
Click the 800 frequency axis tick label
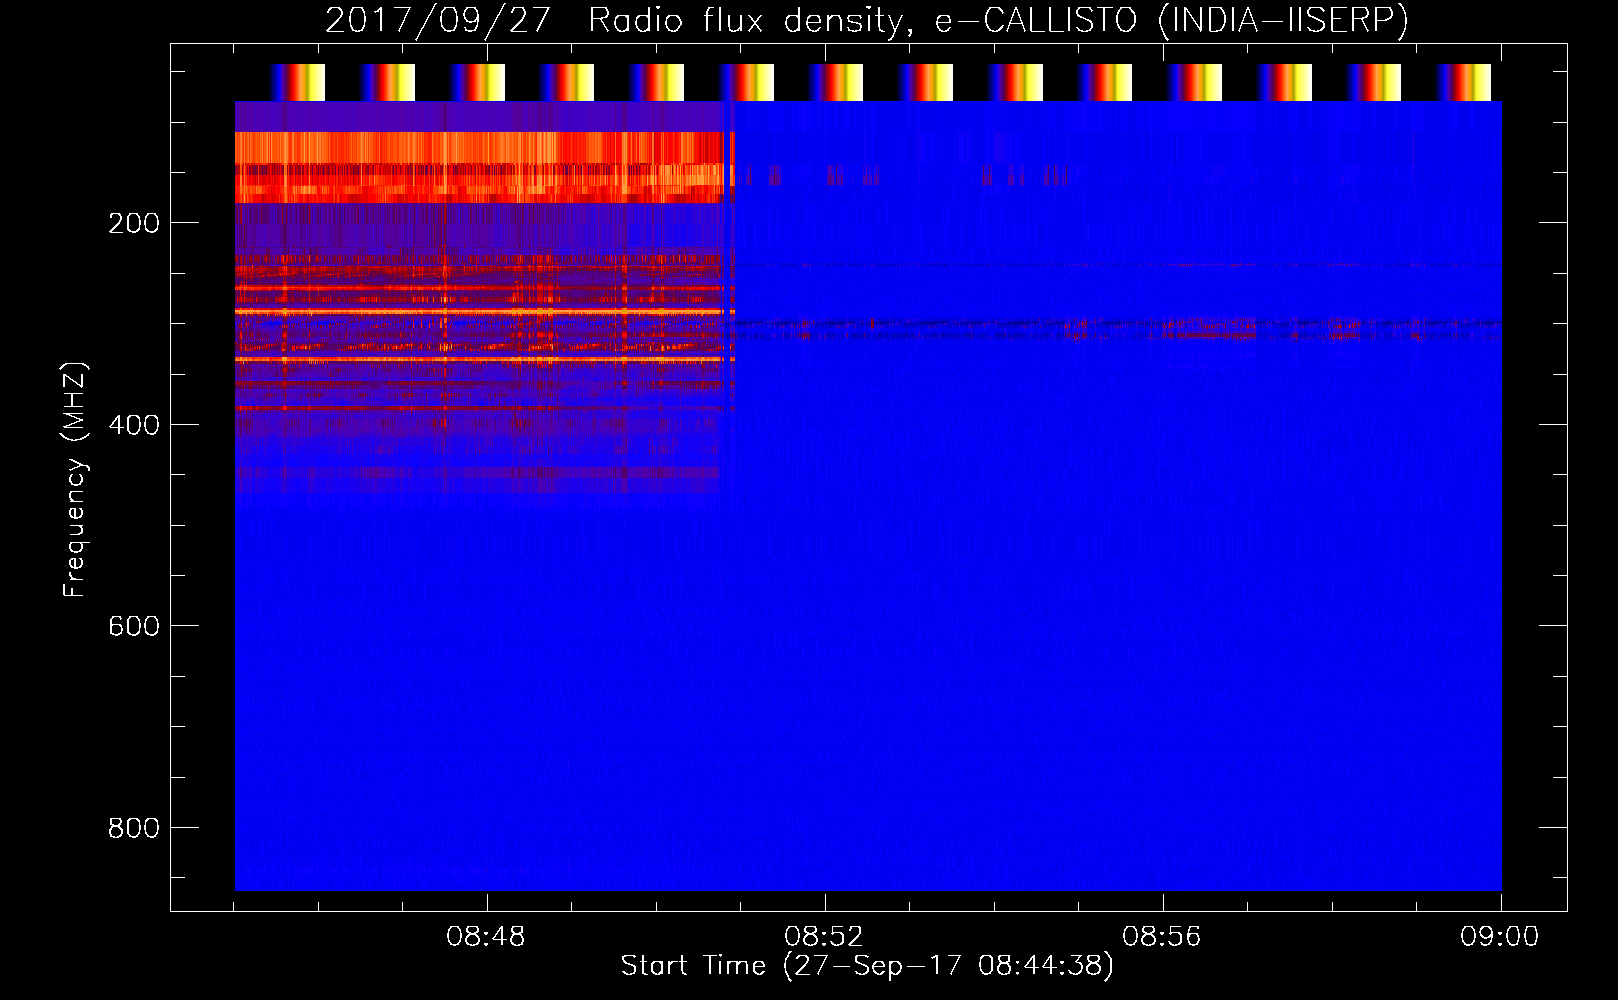pos(134,828)
